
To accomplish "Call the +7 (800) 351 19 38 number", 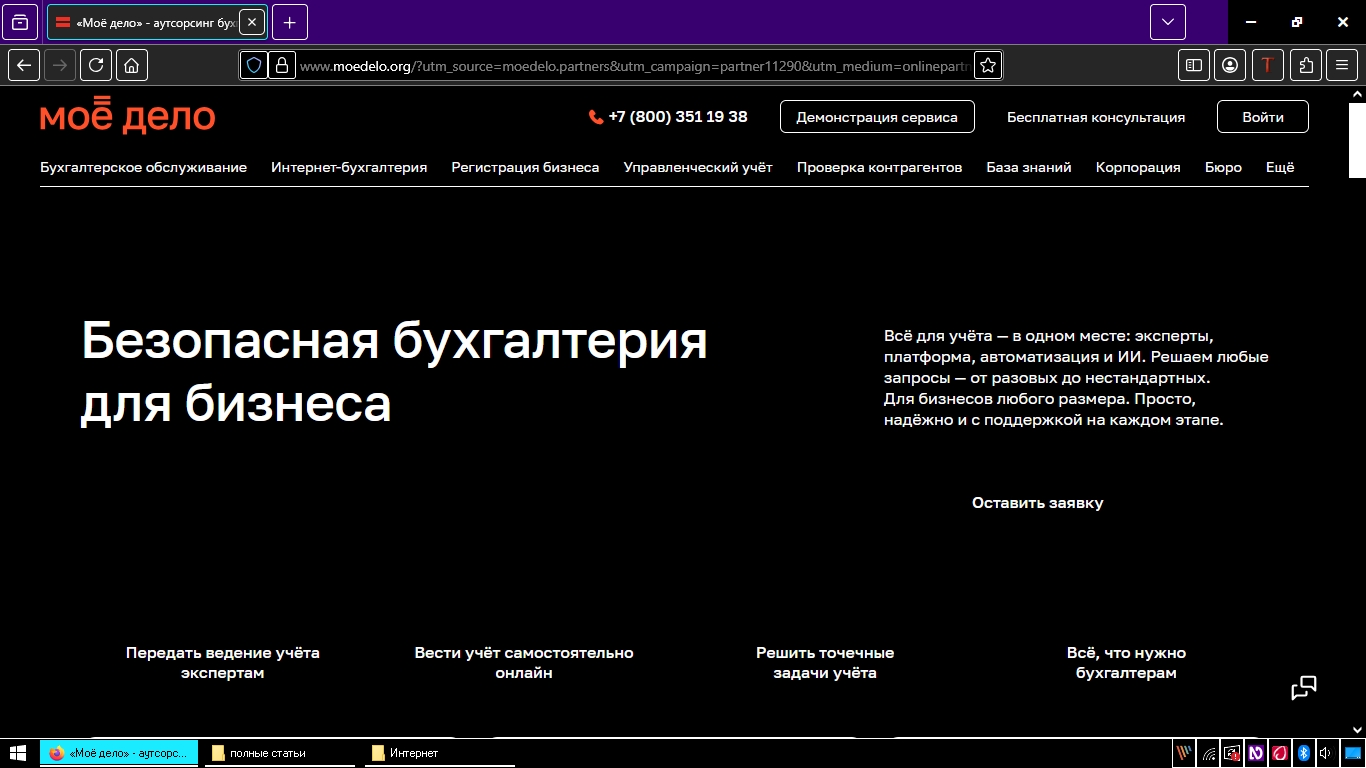I will (x=668, y=116).
